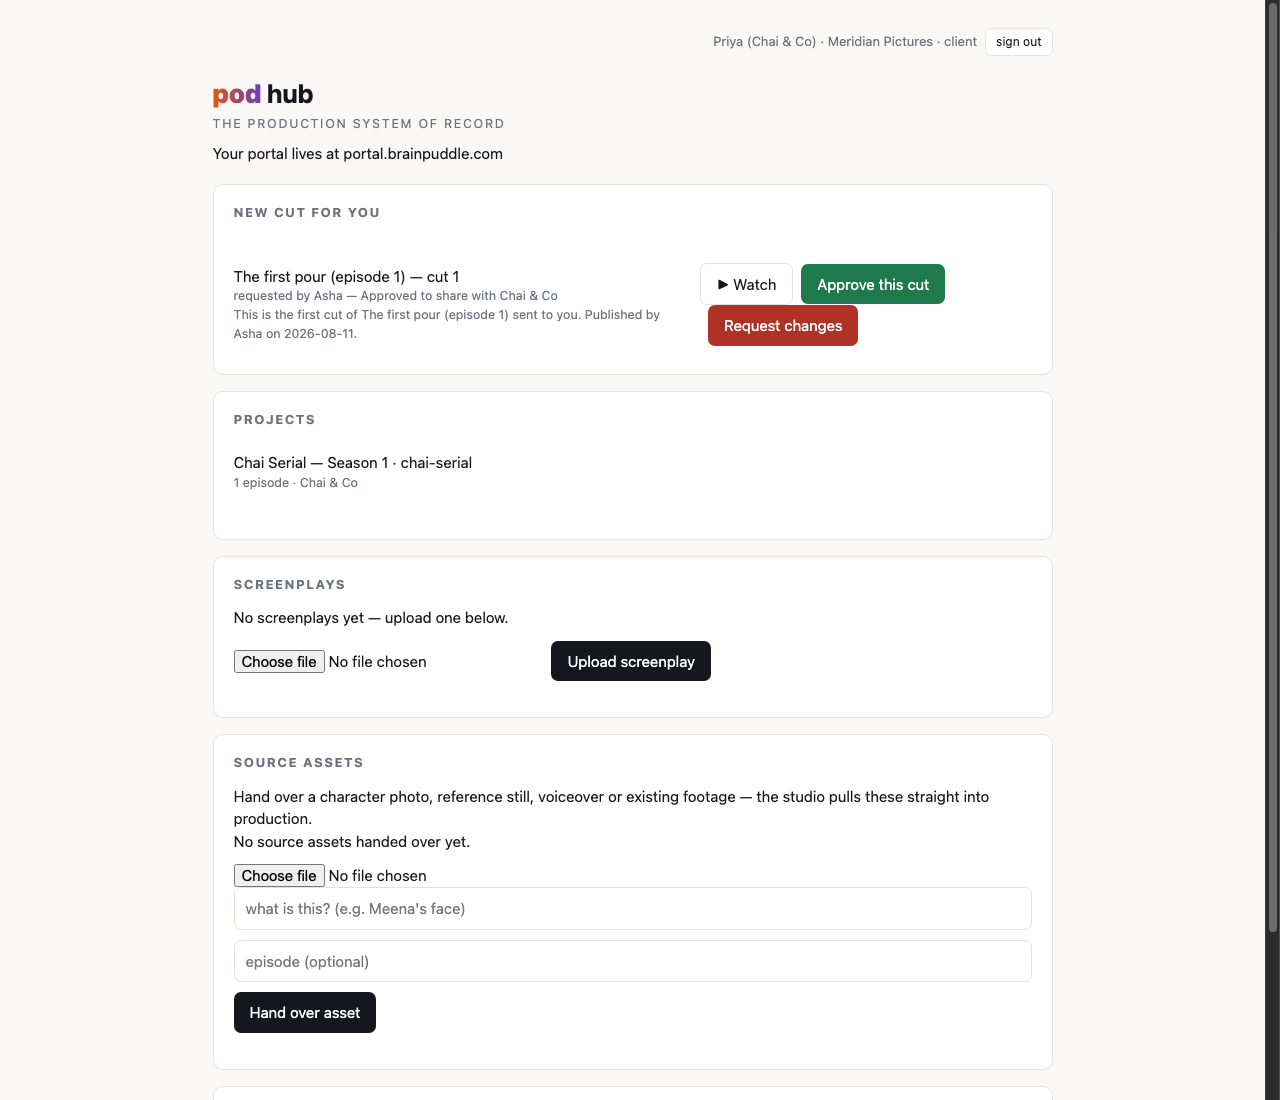Click the New Cut For You heading
This screenshot has height=1100, width=1280.
307,212
